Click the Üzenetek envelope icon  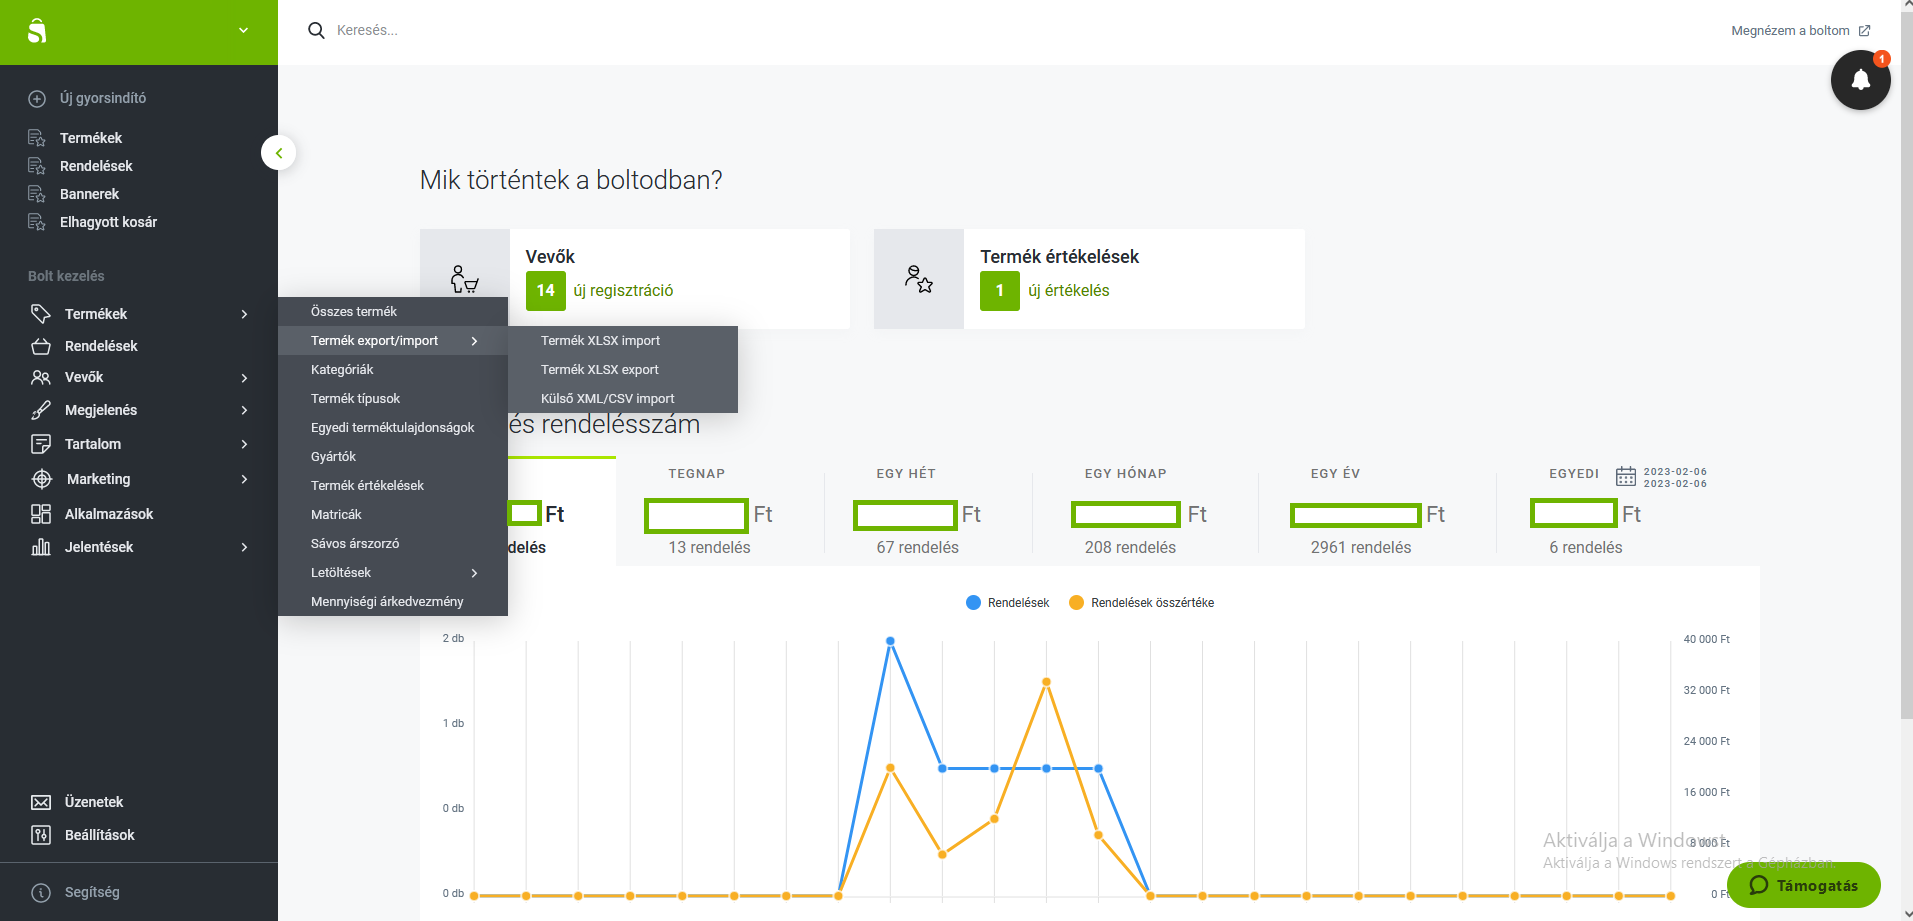tap(41, 802)
